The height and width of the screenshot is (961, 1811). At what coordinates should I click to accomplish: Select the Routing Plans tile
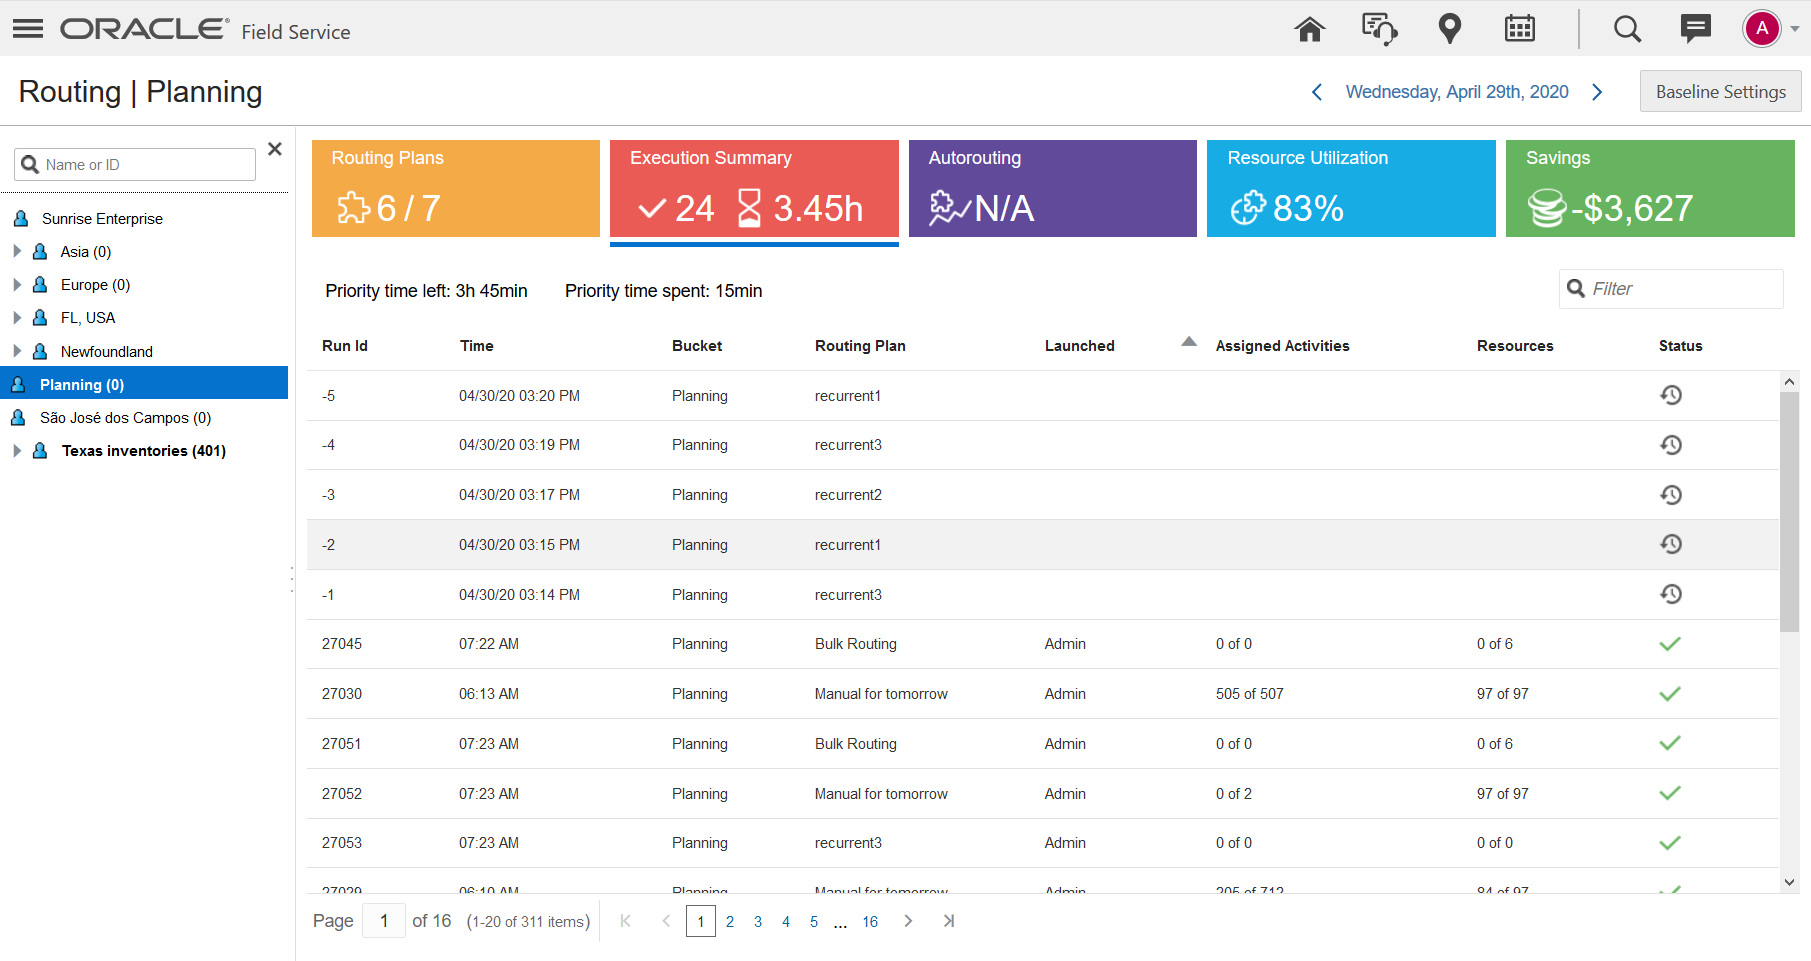tap(455, 188)
